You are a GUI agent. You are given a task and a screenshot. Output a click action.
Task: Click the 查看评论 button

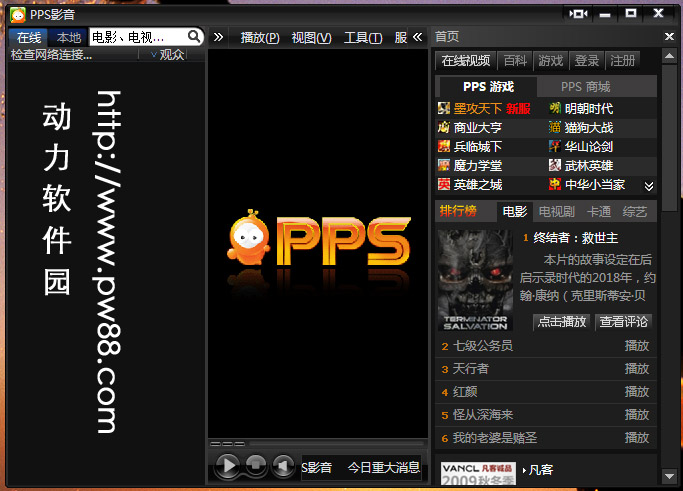624,322
